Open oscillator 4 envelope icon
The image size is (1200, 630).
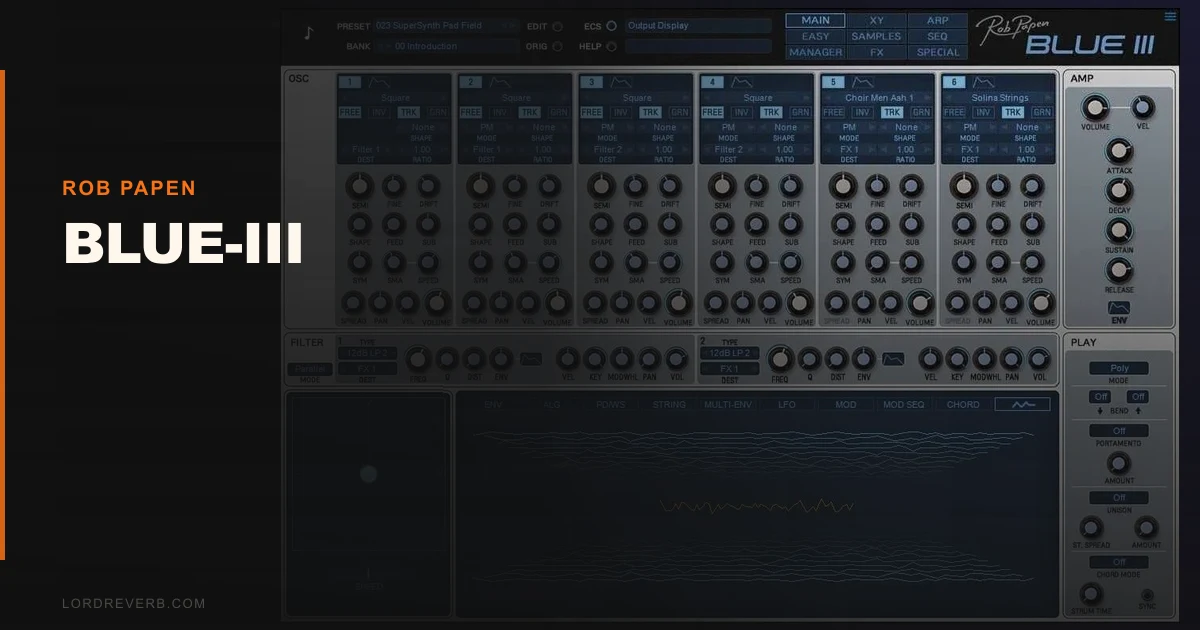click(741, 82)
